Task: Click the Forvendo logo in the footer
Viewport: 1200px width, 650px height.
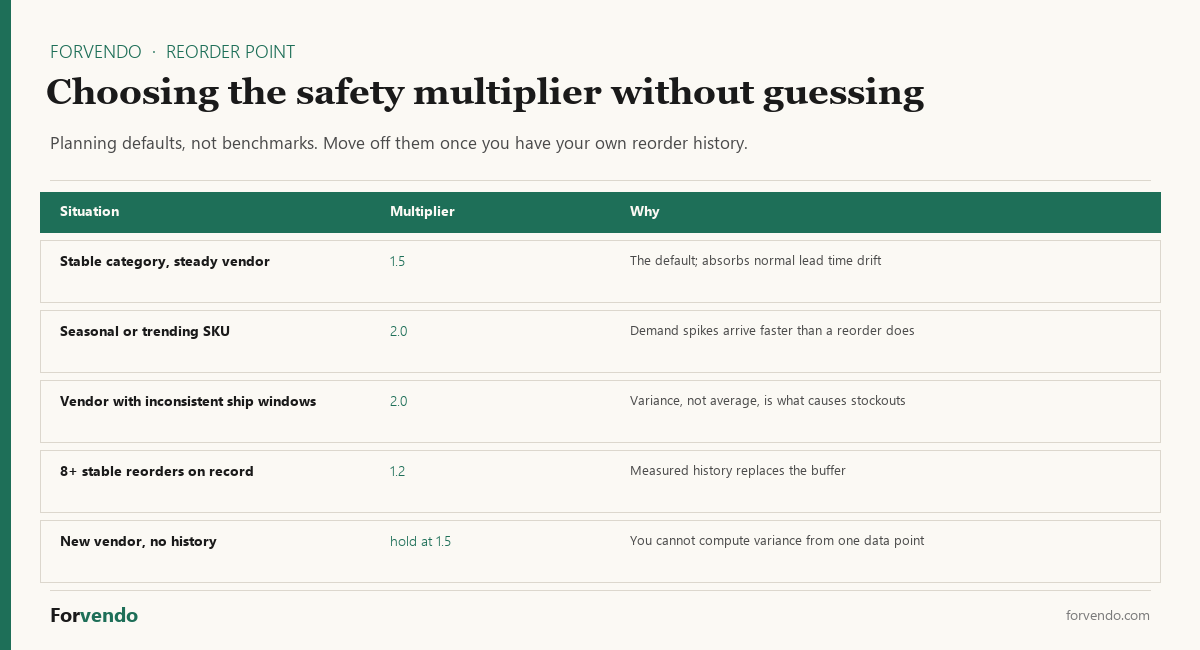Action: click(94, 615)
